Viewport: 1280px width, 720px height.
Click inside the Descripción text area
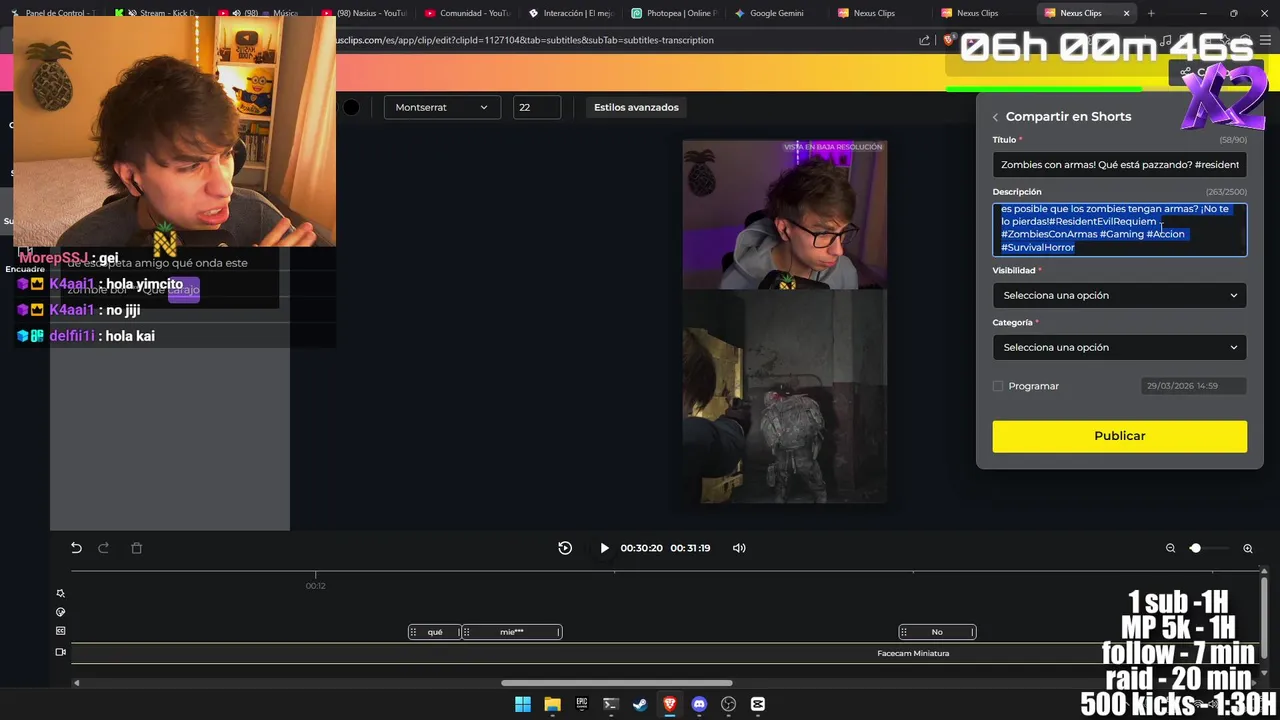click(1119, 229)
